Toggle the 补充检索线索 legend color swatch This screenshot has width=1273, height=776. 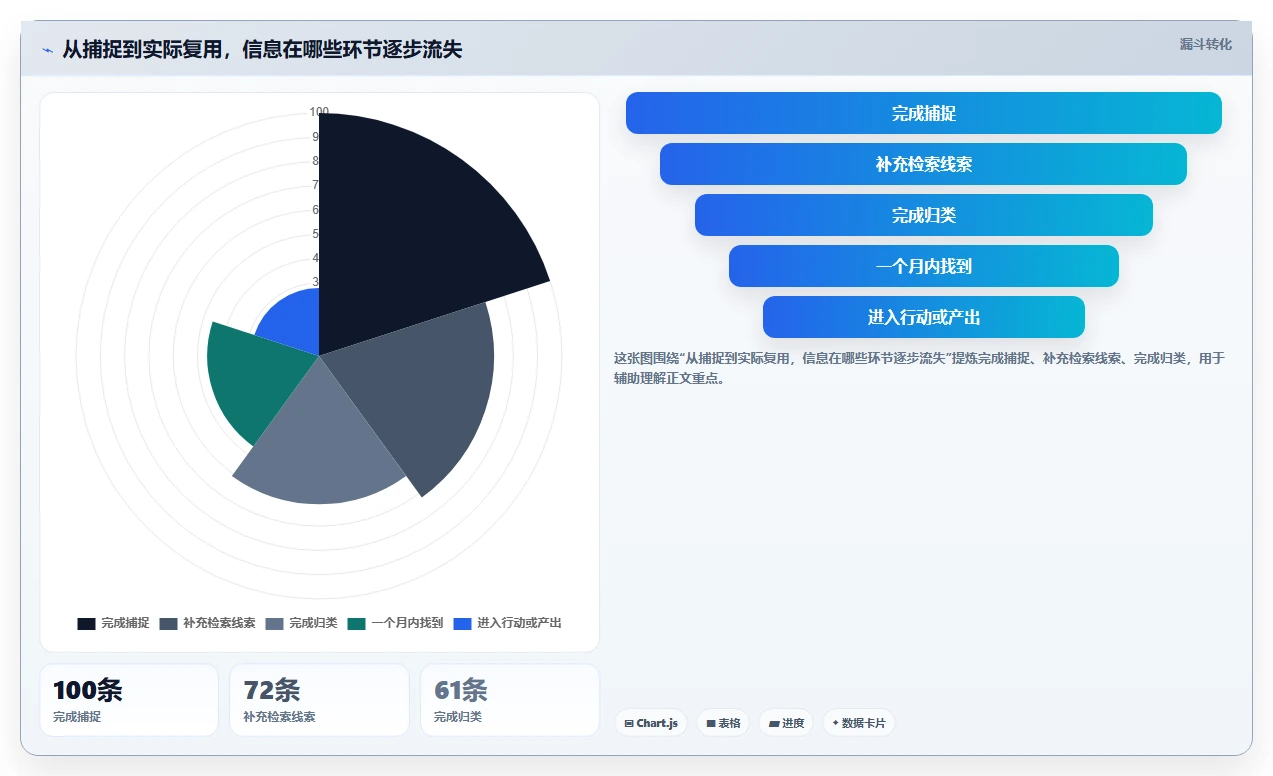168,623
